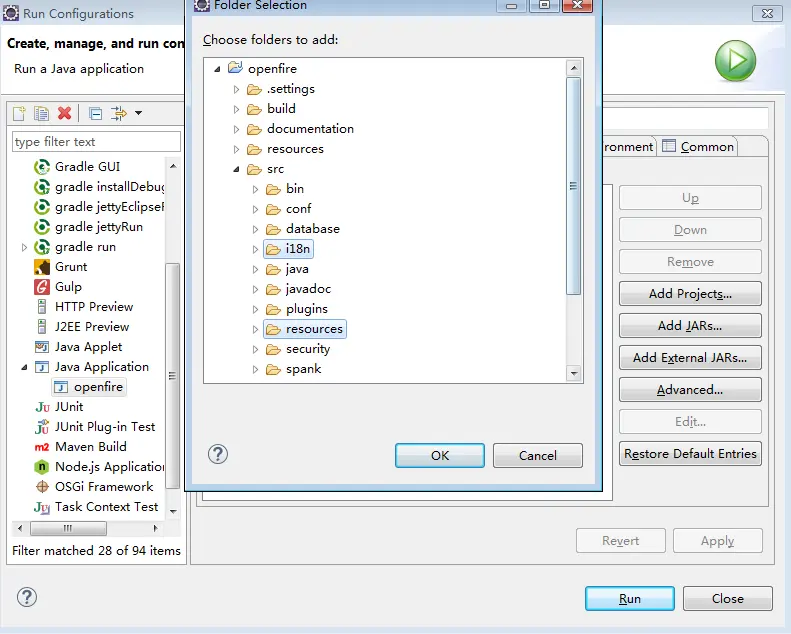Click the Duplicate launch configuration icon
Screen dimensions: 791x634
tap(41, 113)
